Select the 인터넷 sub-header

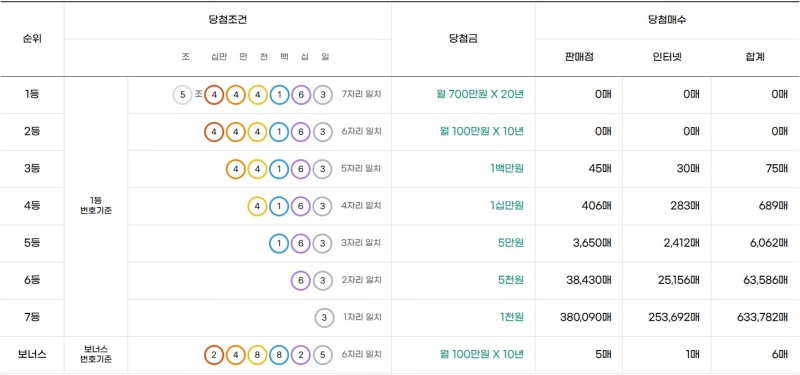coord(667,58)
